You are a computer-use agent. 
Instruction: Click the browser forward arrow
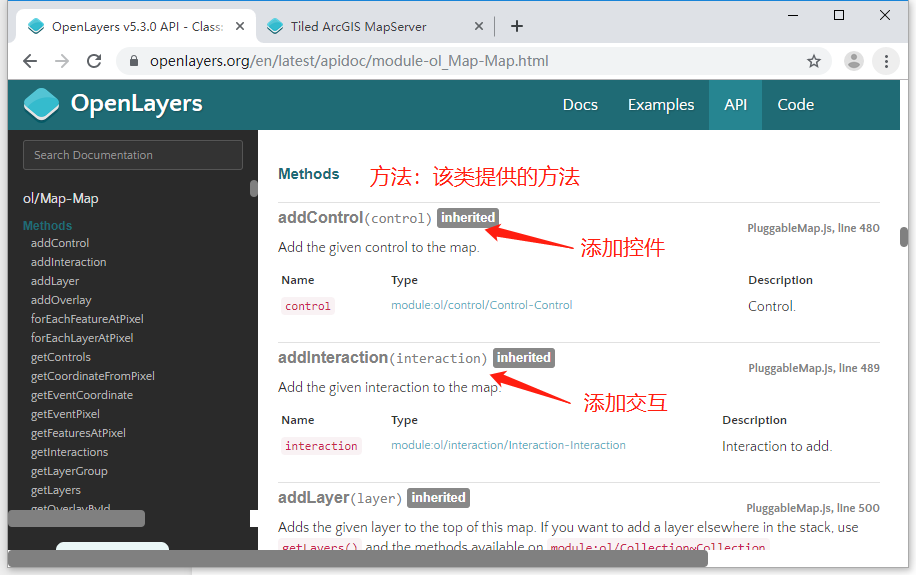click(62, 61)
